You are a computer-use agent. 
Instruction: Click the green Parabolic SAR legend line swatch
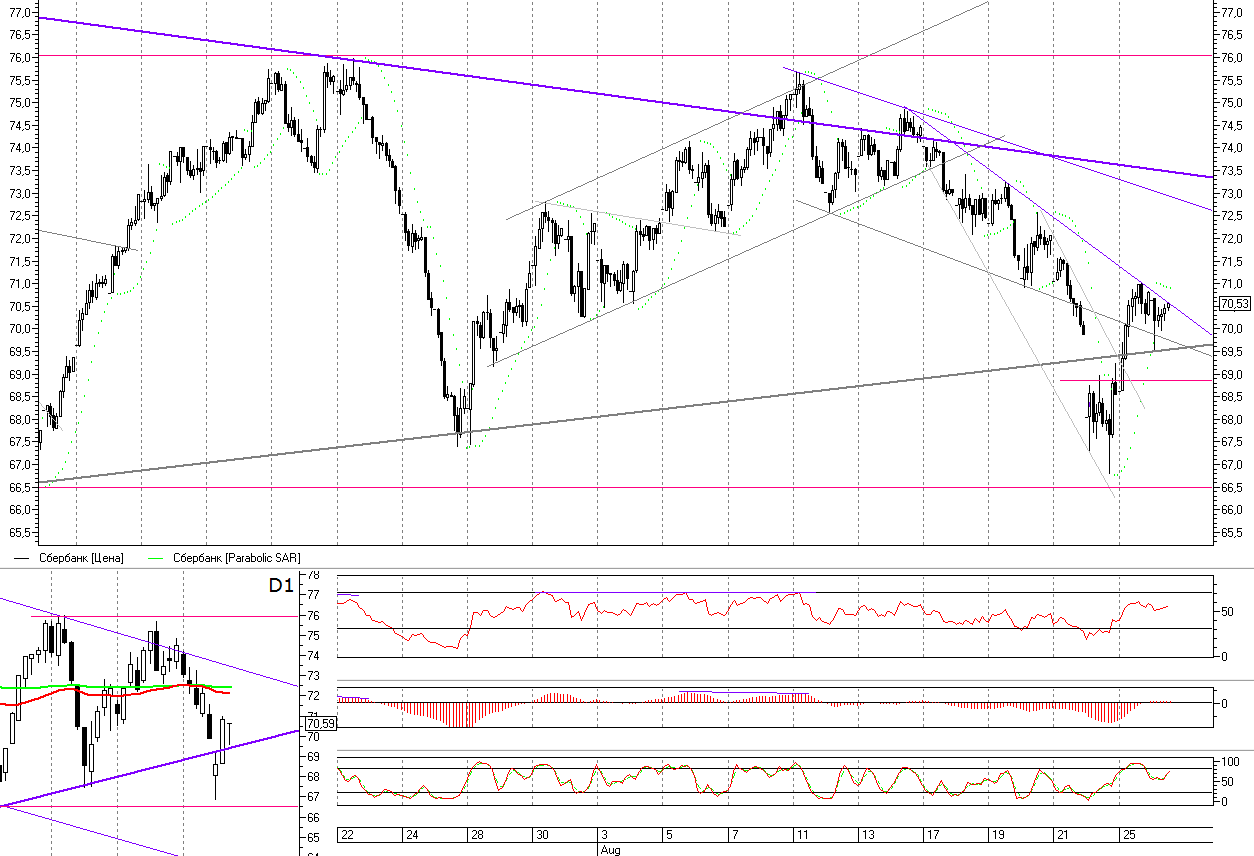click(157, 558)
